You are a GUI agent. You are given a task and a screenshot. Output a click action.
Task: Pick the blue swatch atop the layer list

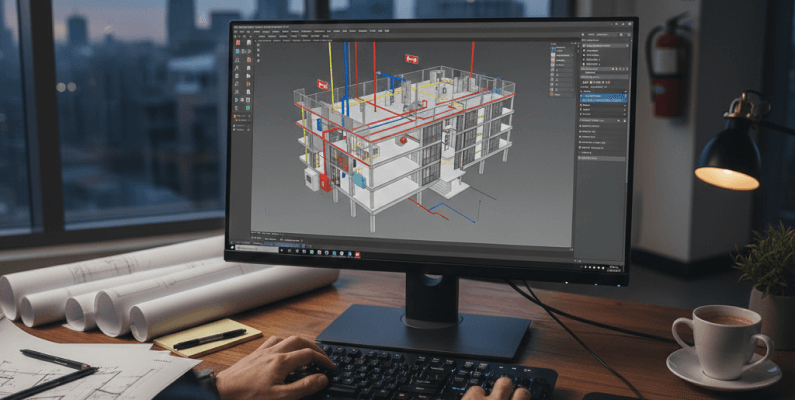pyautogui.click(x=555, y=47)
